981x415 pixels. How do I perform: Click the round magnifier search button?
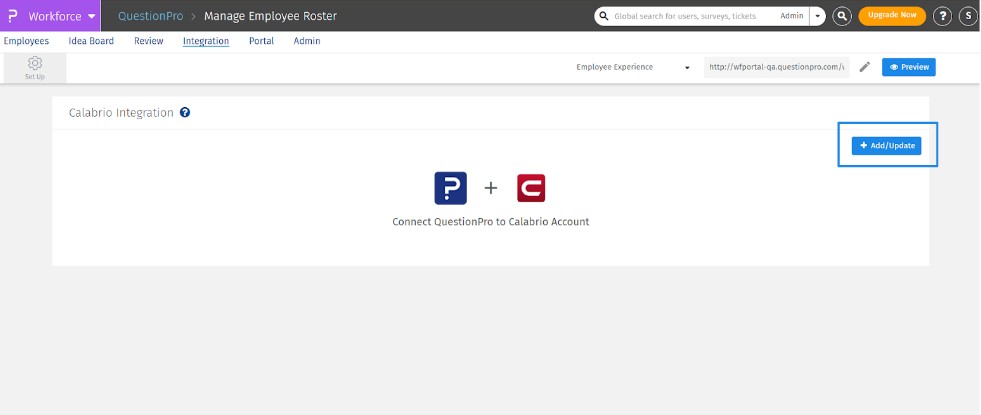point(842,16)
